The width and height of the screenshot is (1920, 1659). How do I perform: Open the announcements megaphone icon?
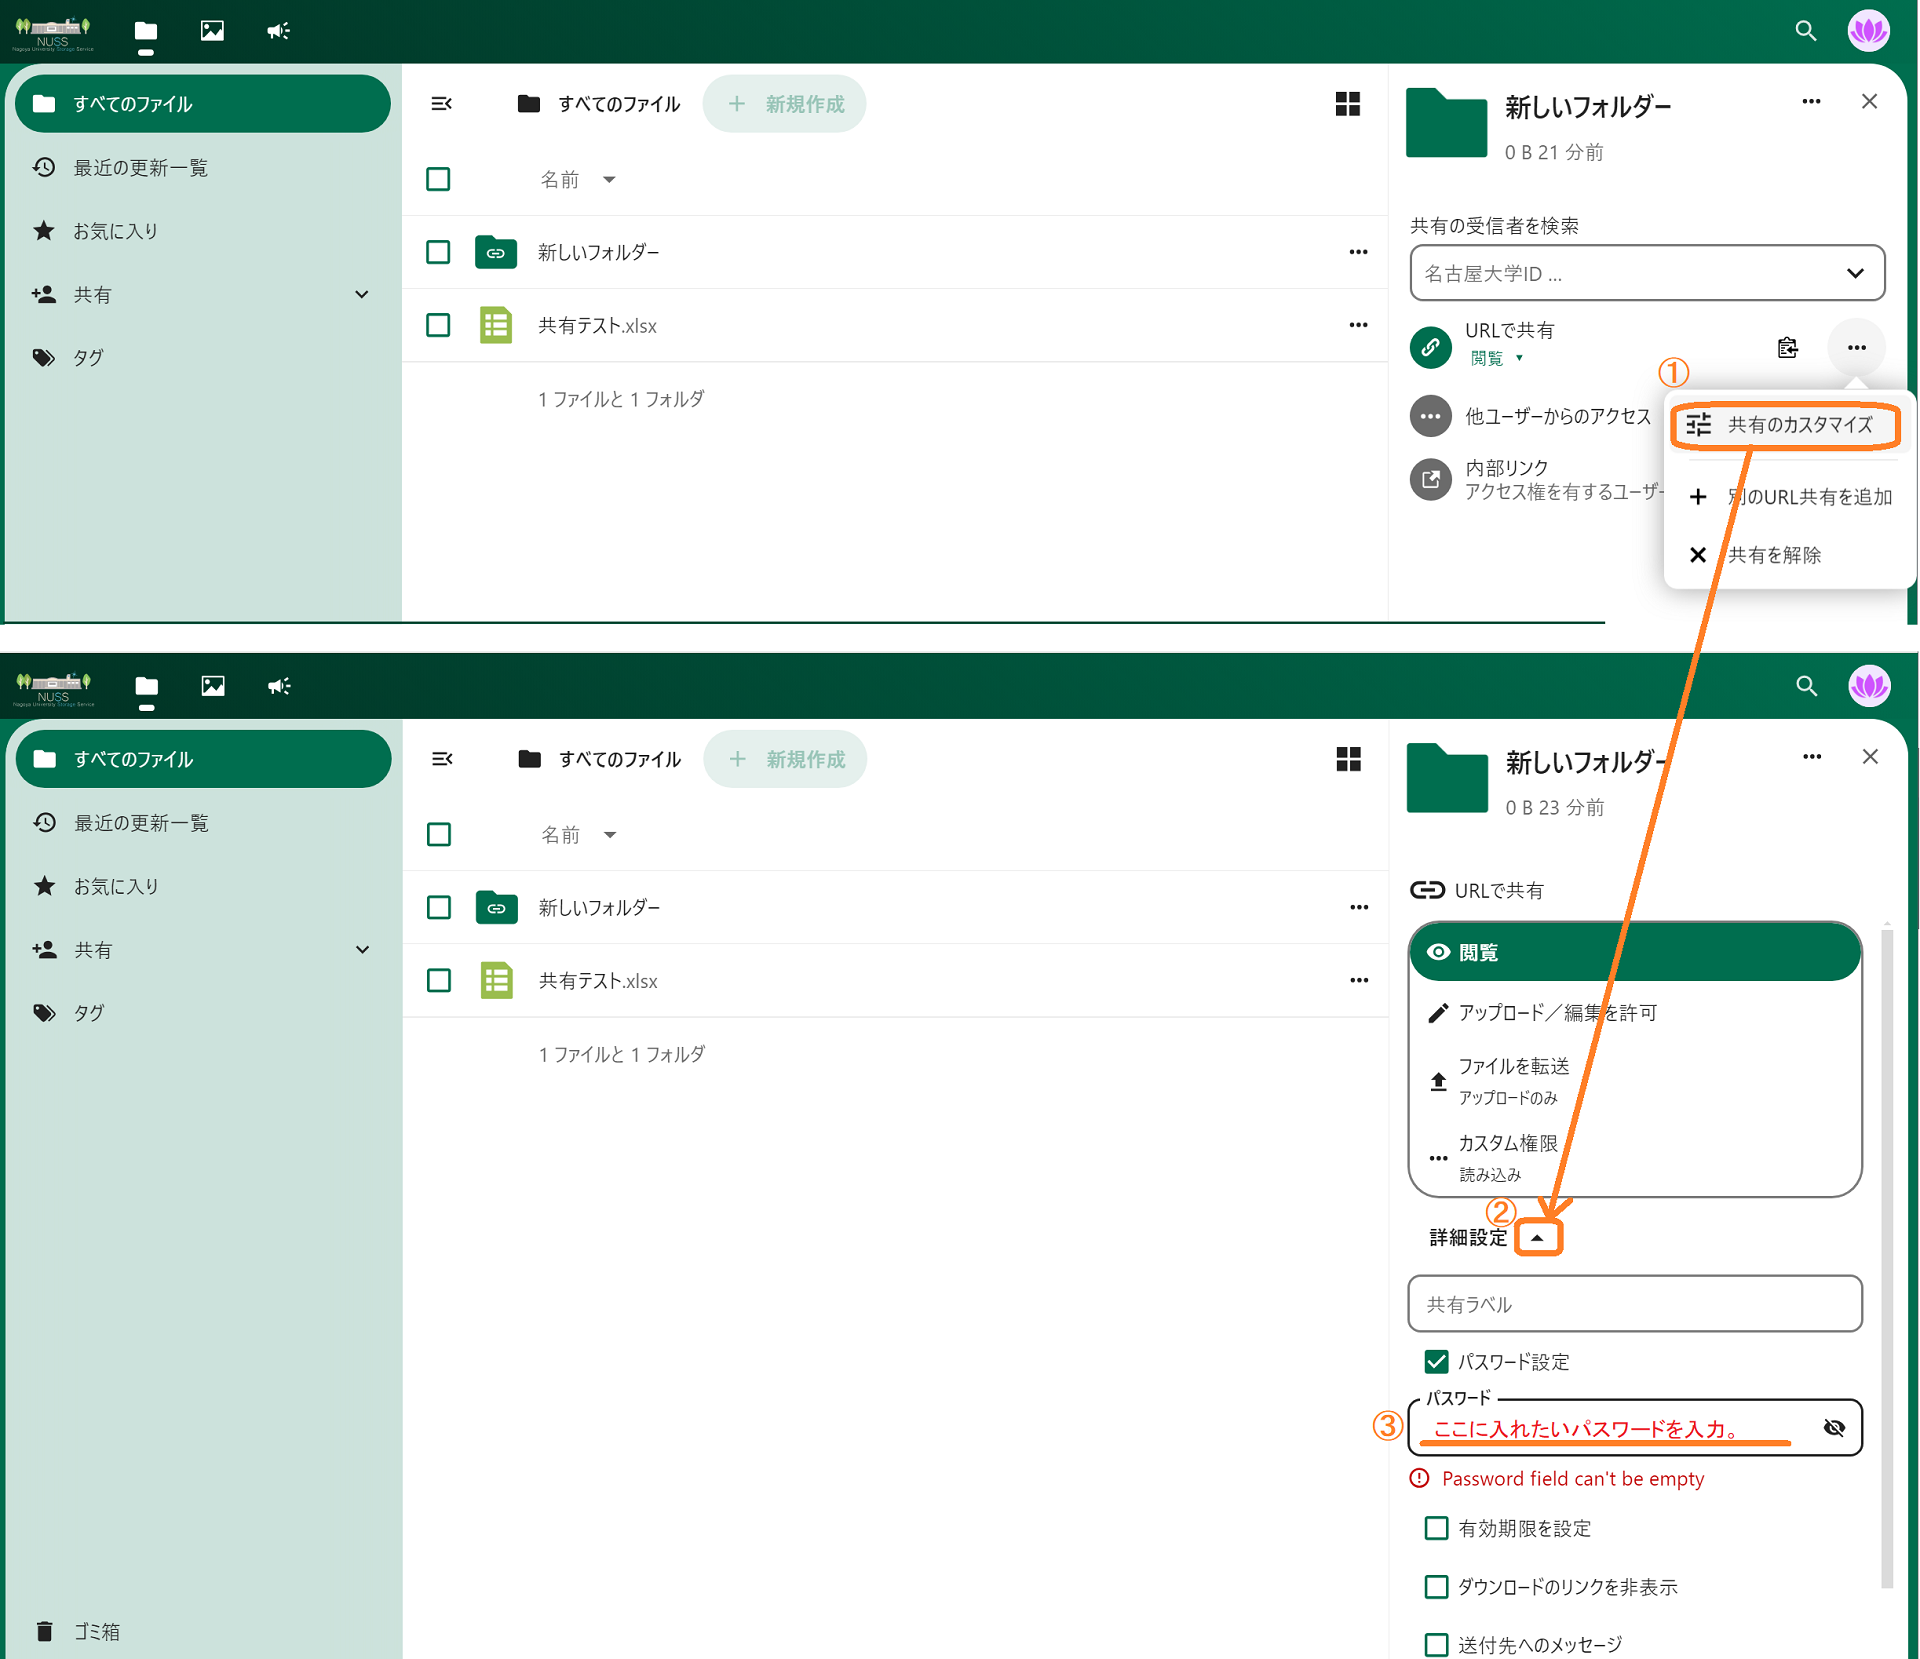(x=278, y=31)
